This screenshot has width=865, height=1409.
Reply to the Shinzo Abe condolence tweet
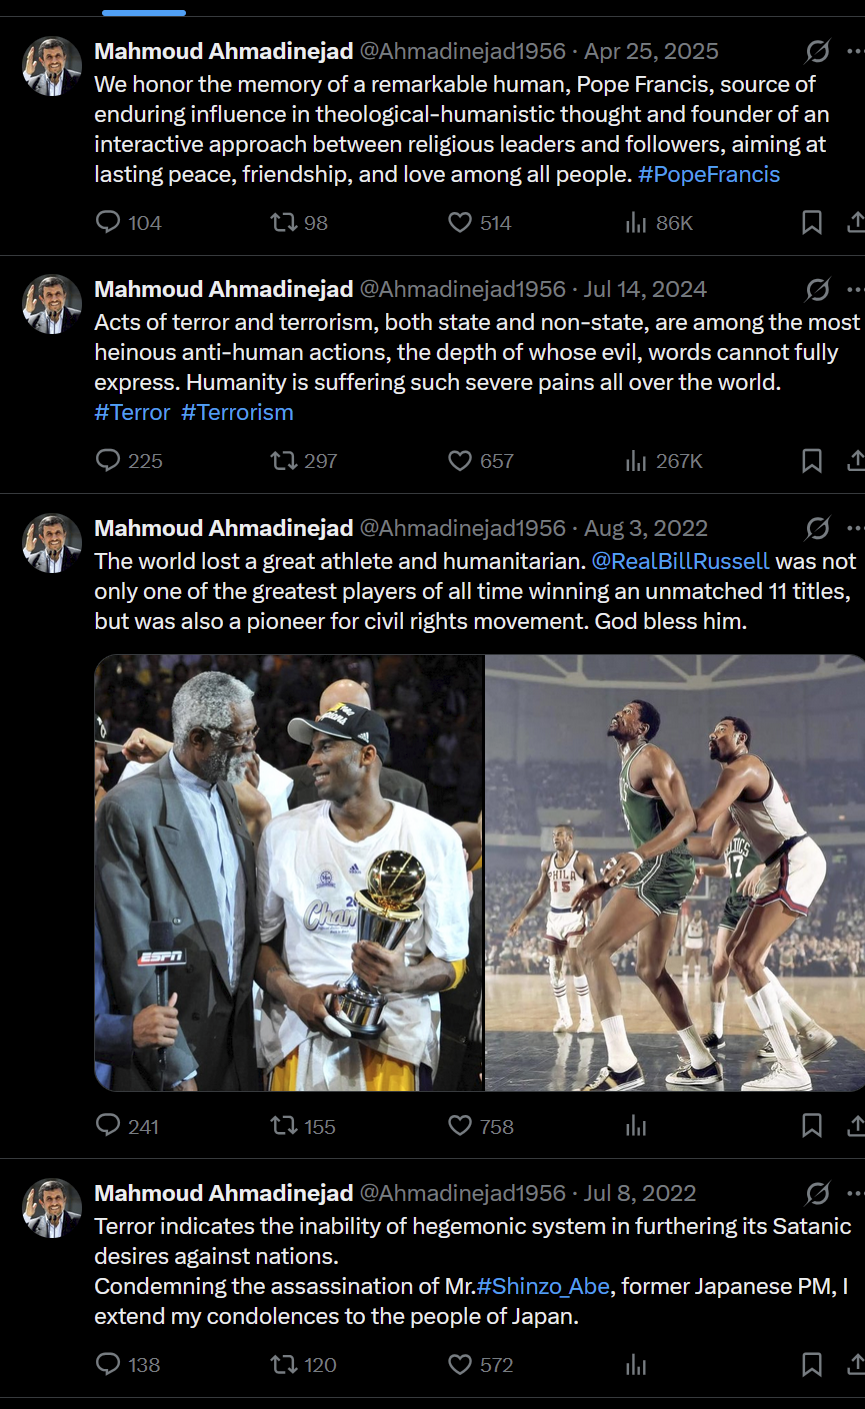click(108, 1364)
